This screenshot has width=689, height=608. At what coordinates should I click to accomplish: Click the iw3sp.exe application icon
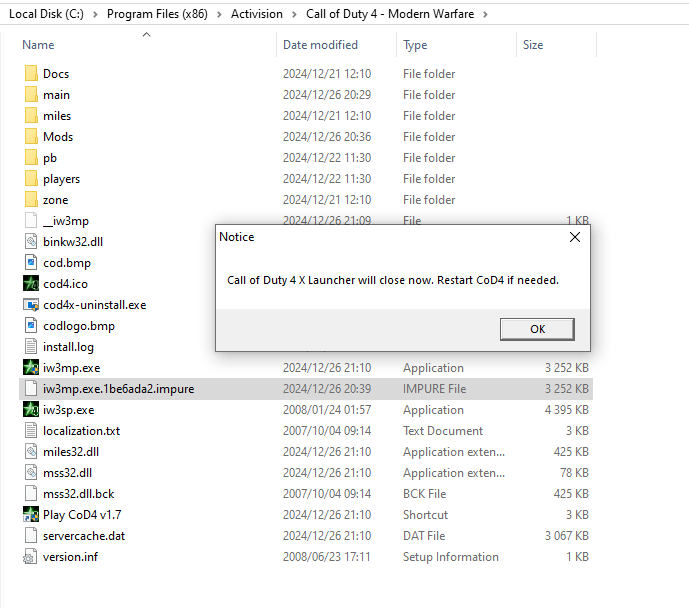point(31,410)
